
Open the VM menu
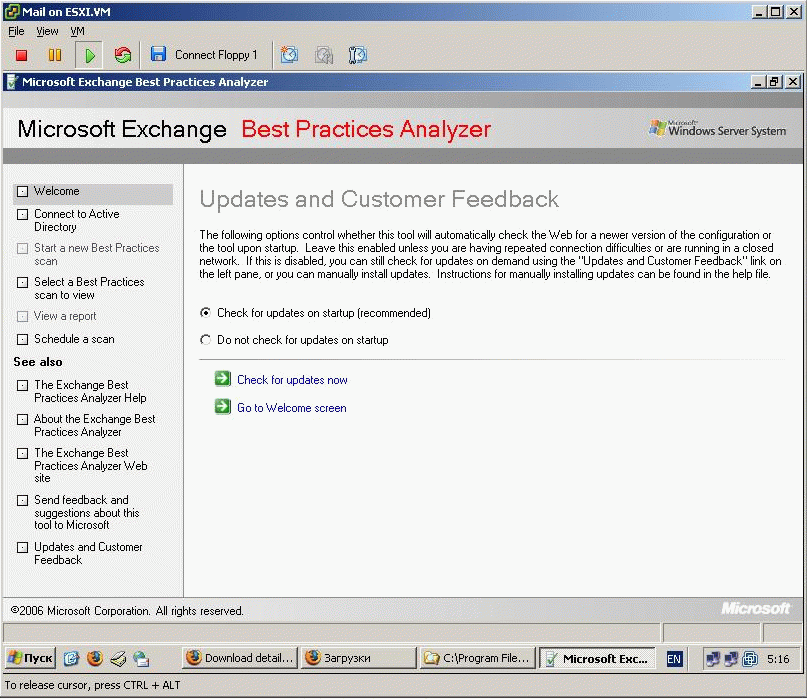click(x=77, y=31)
